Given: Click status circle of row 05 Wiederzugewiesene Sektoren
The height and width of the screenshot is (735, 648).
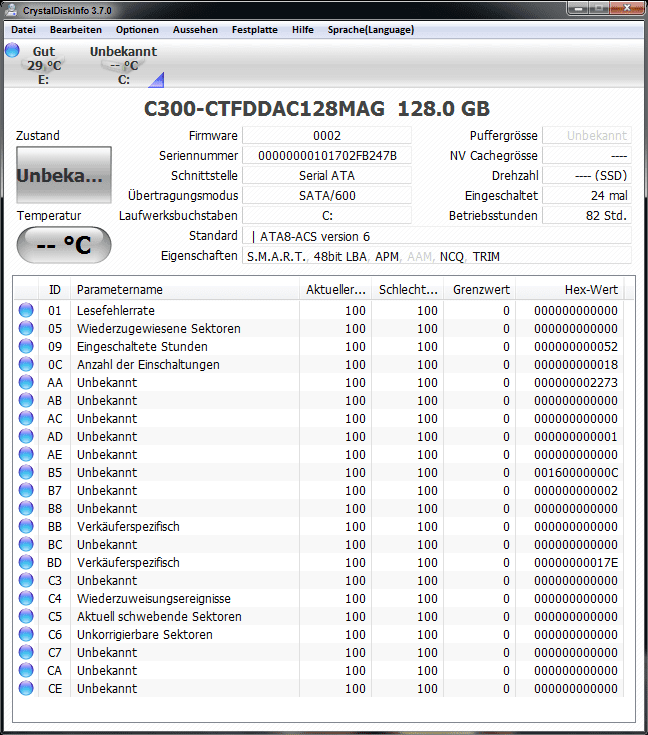Looking at the screenshot, I should pos(26,328).
